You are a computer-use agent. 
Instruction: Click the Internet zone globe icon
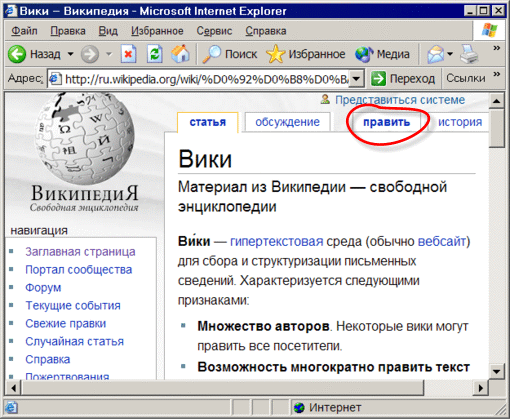(299, 407)
